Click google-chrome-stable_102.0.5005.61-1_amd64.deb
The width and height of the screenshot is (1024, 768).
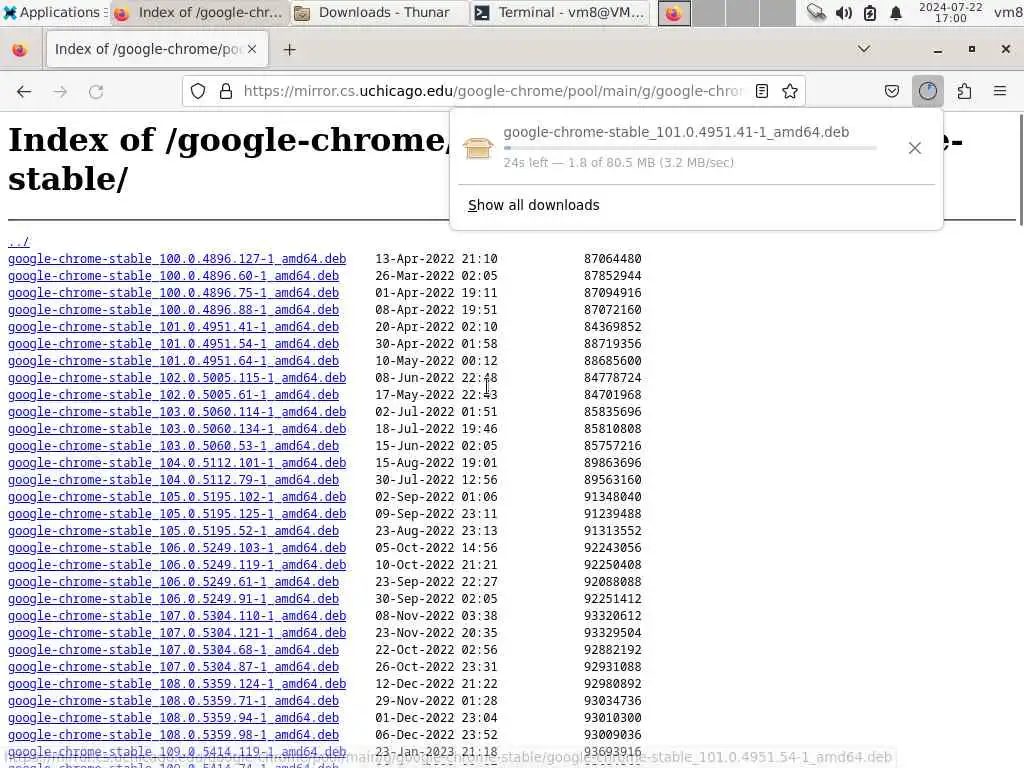point(174,394)
